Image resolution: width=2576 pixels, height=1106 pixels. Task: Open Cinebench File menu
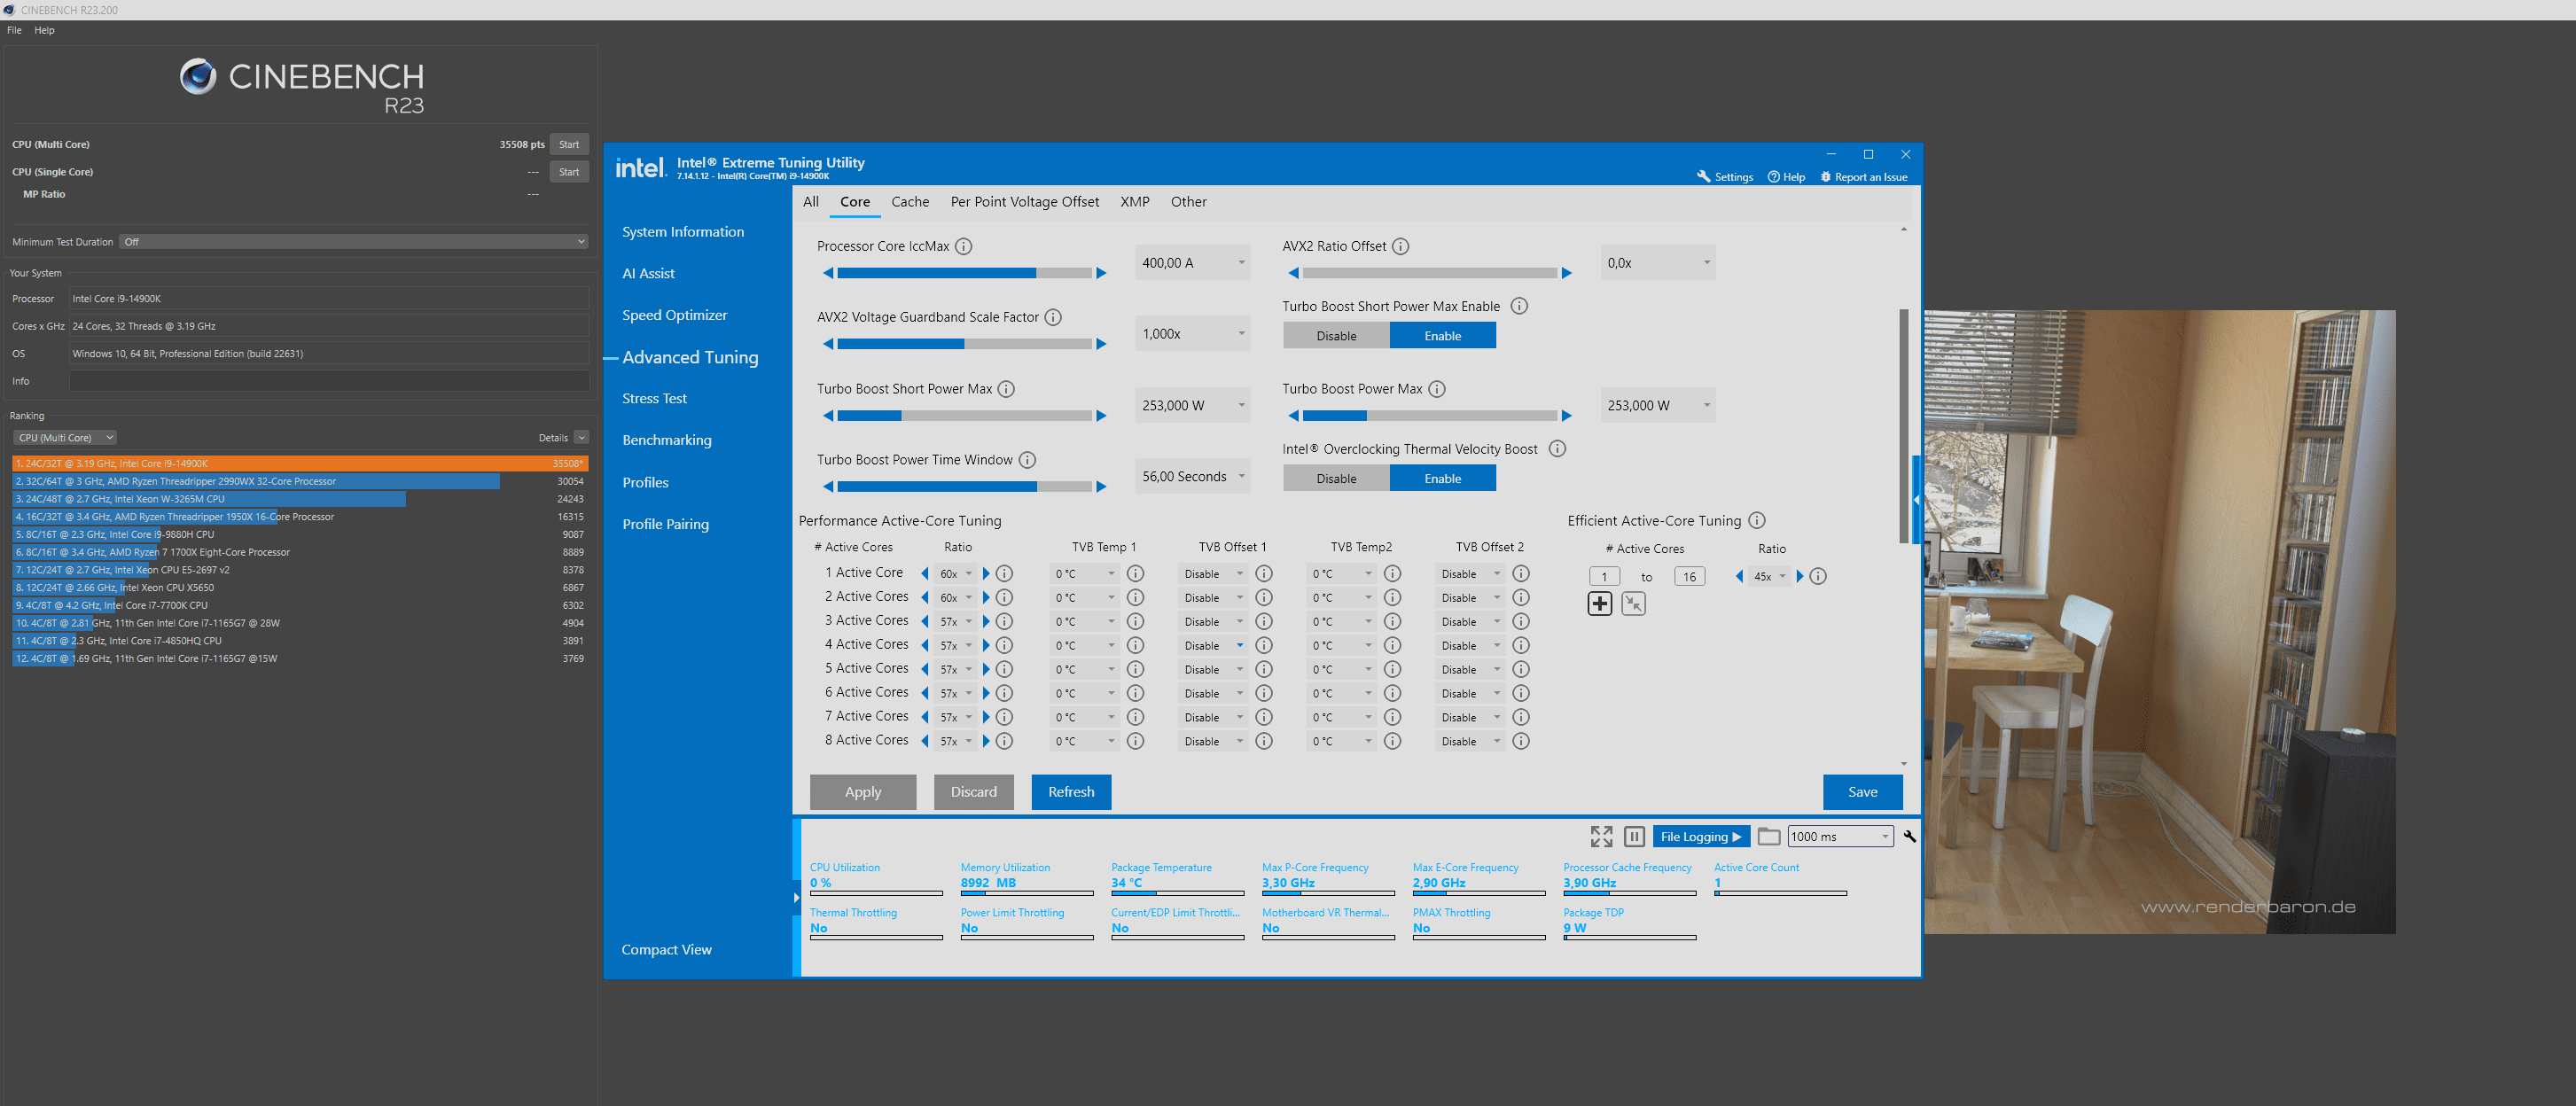pos(14,30)
